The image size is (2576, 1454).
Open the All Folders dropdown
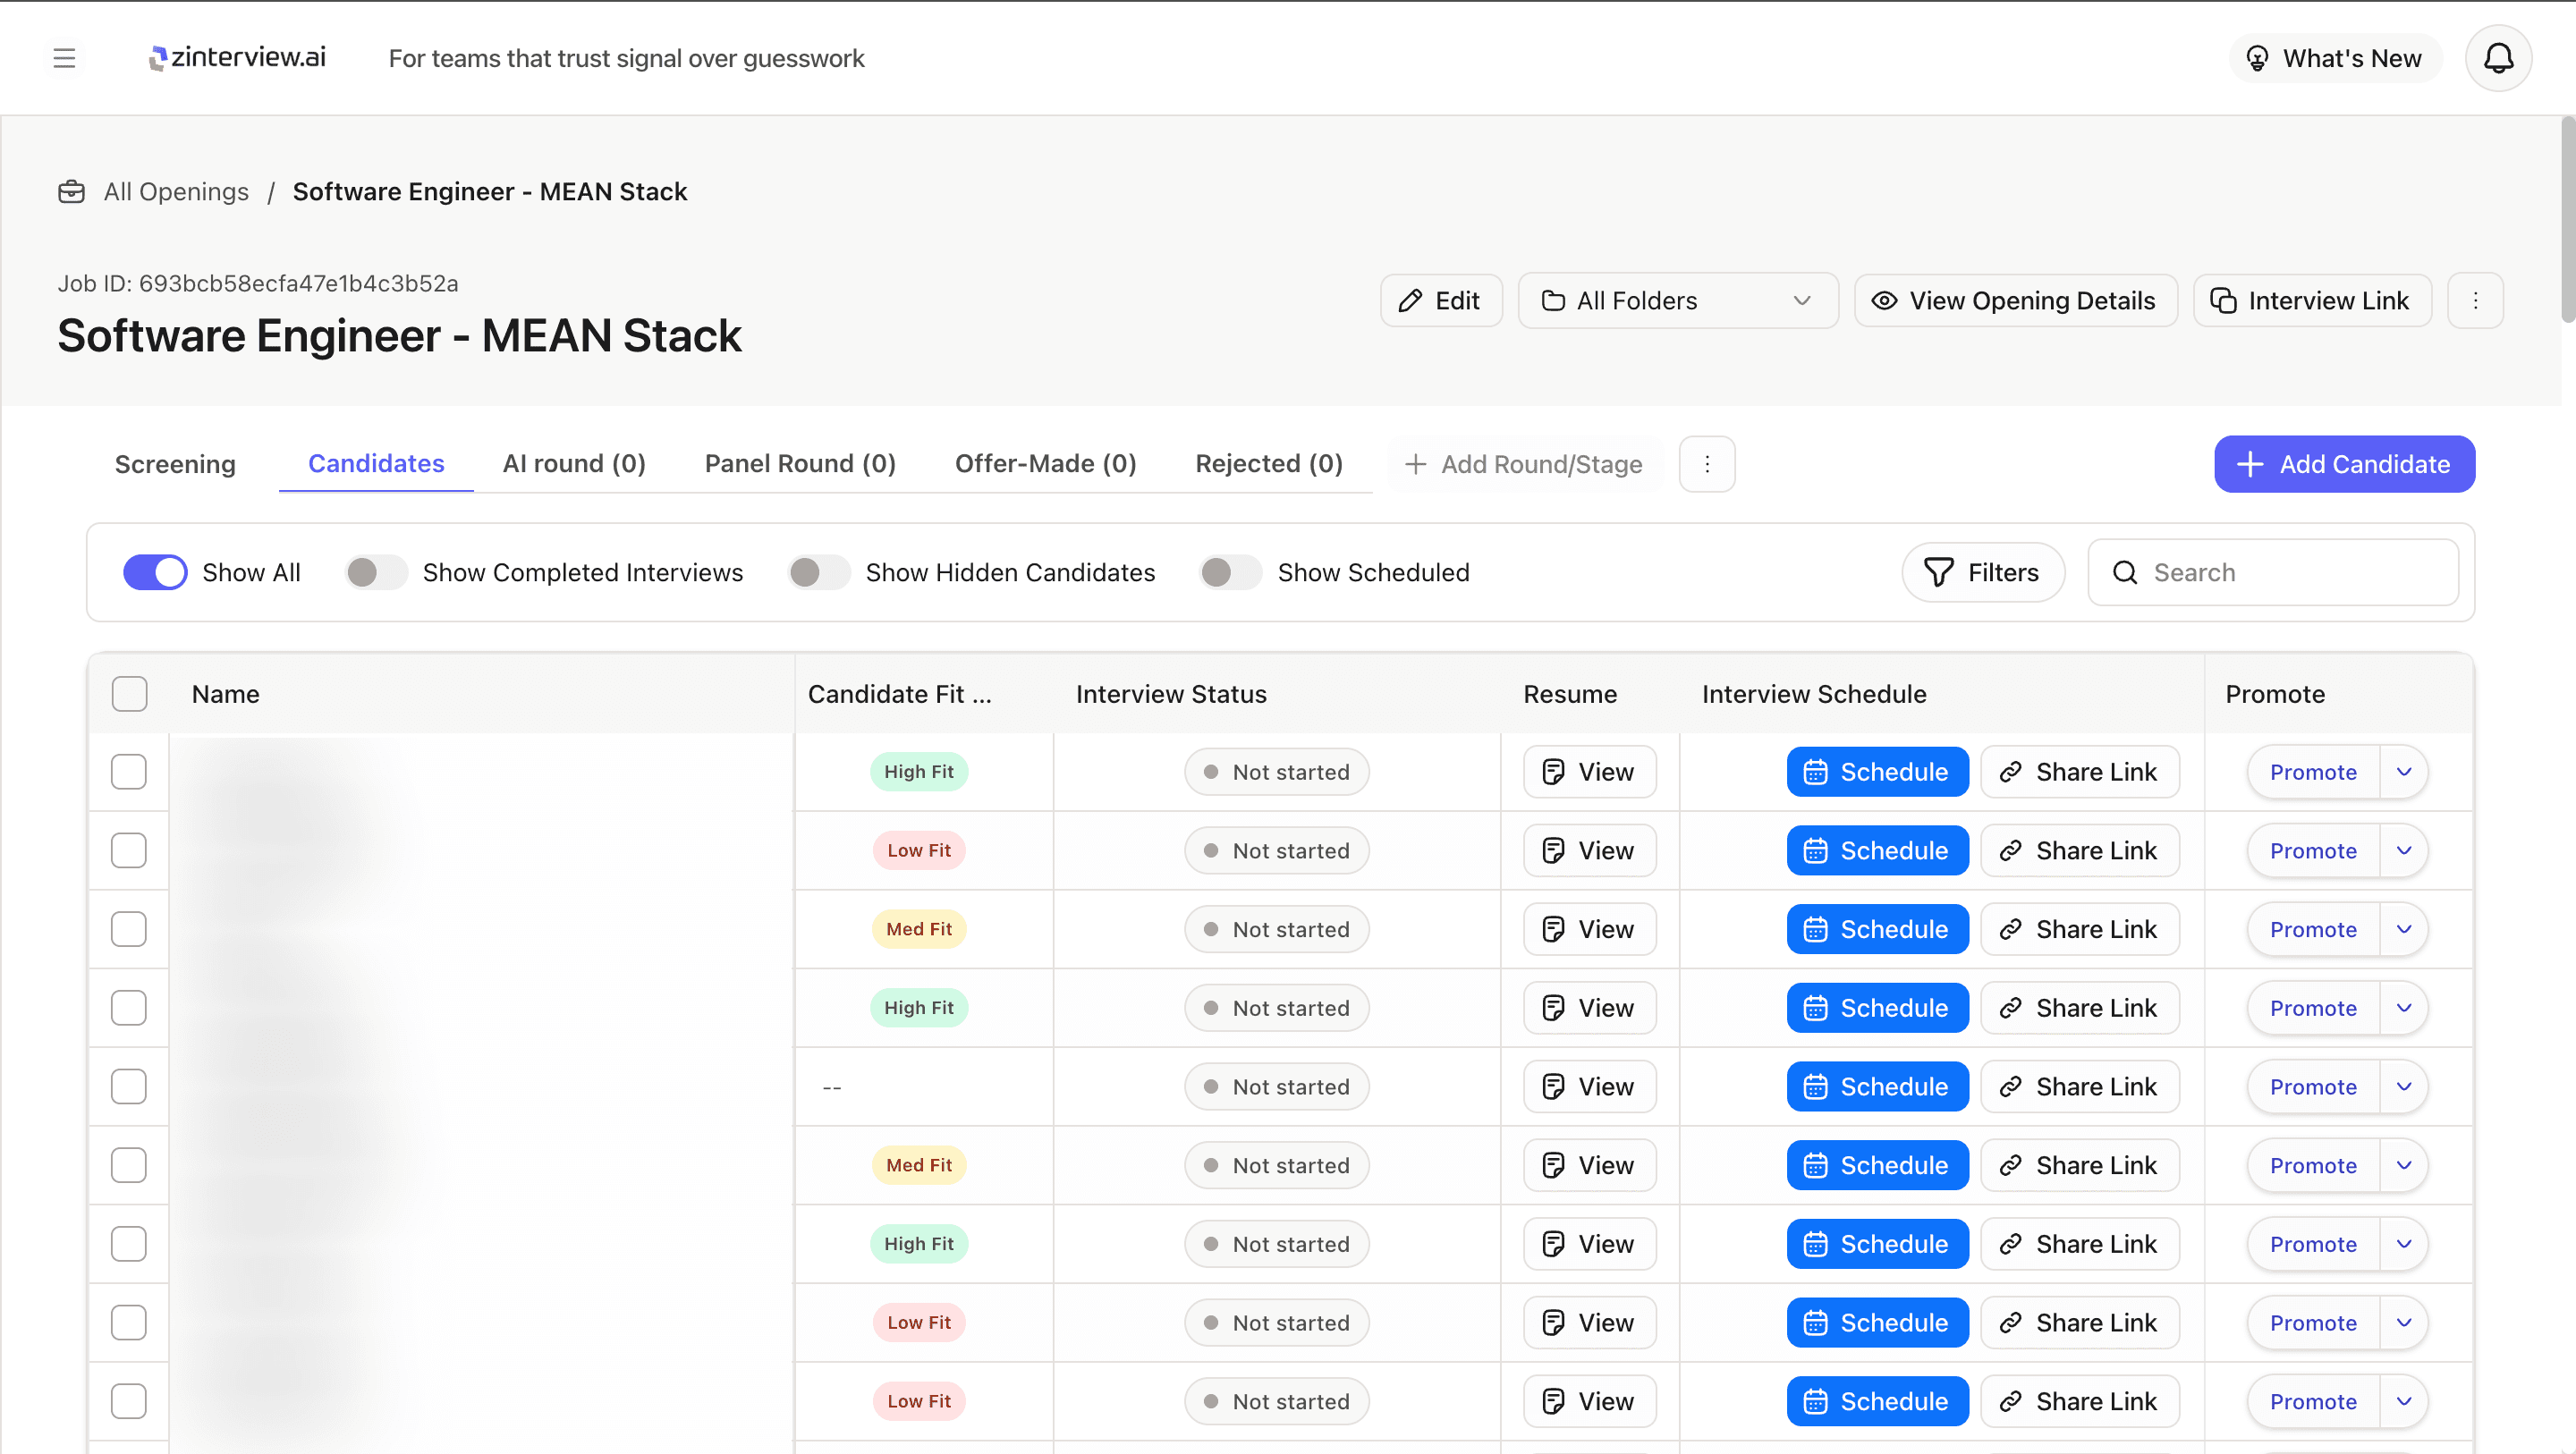(x=1678, y=301)
